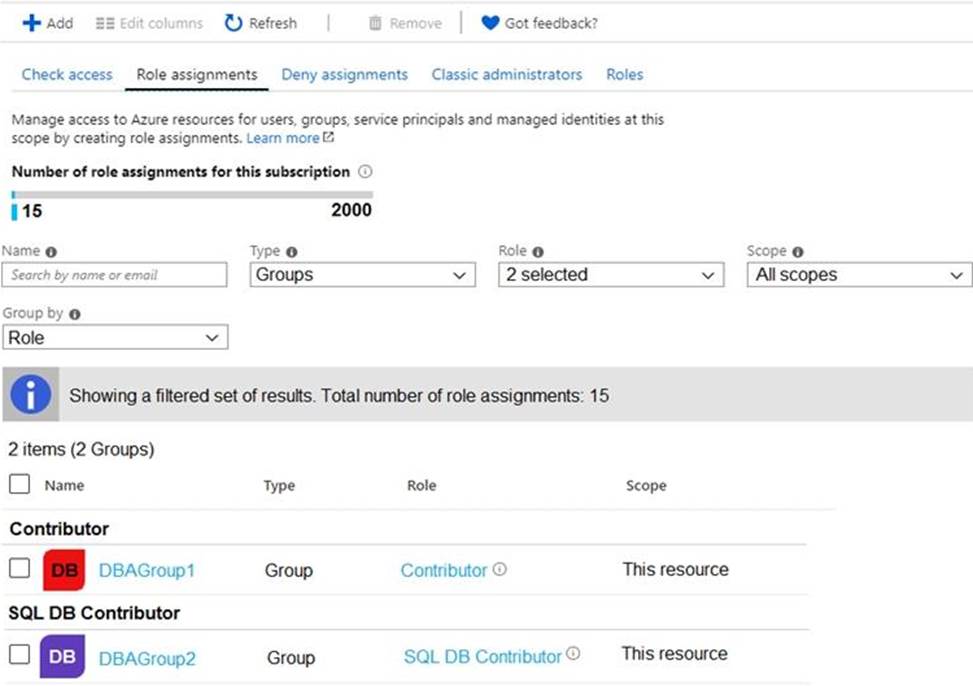Click the purple DB avatar for DBAGroup2
Image resolution: width=973 pixels, height=686 pixels.
point(61,657)
